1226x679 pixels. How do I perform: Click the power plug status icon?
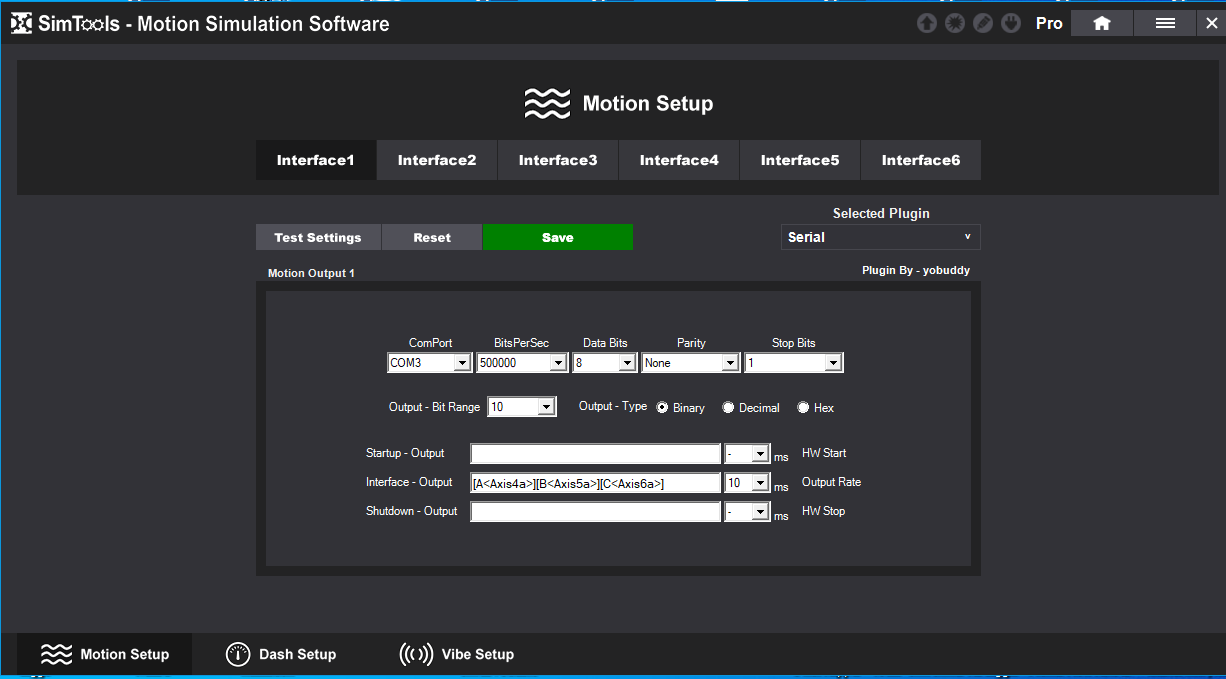tap(1011, 23)
